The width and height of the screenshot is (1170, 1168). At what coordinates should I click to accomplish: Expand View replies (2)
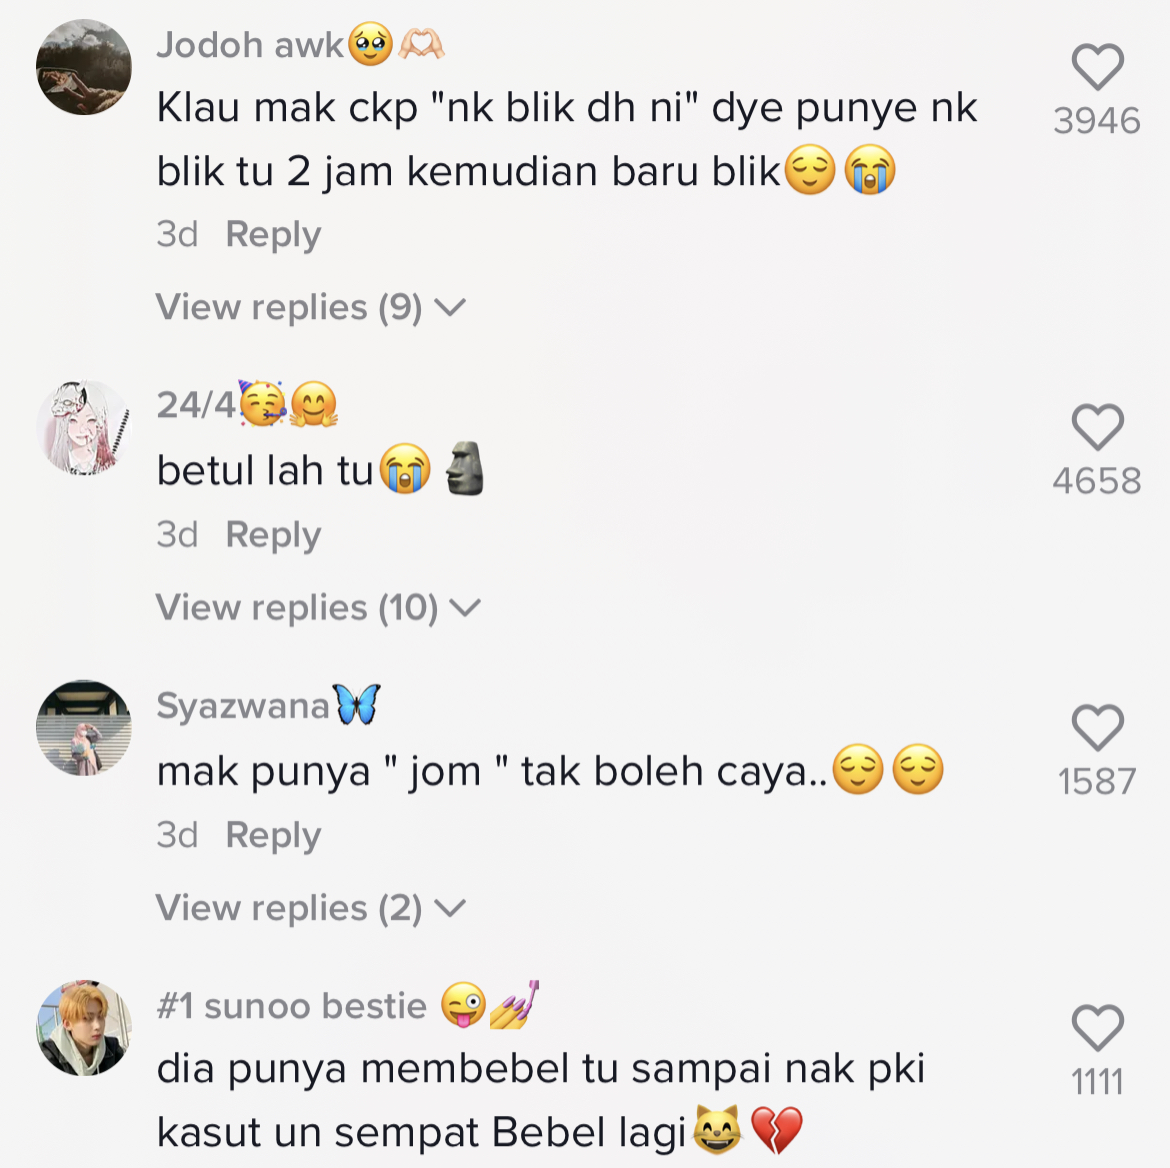pyautogui.click(x=310, y=908)
